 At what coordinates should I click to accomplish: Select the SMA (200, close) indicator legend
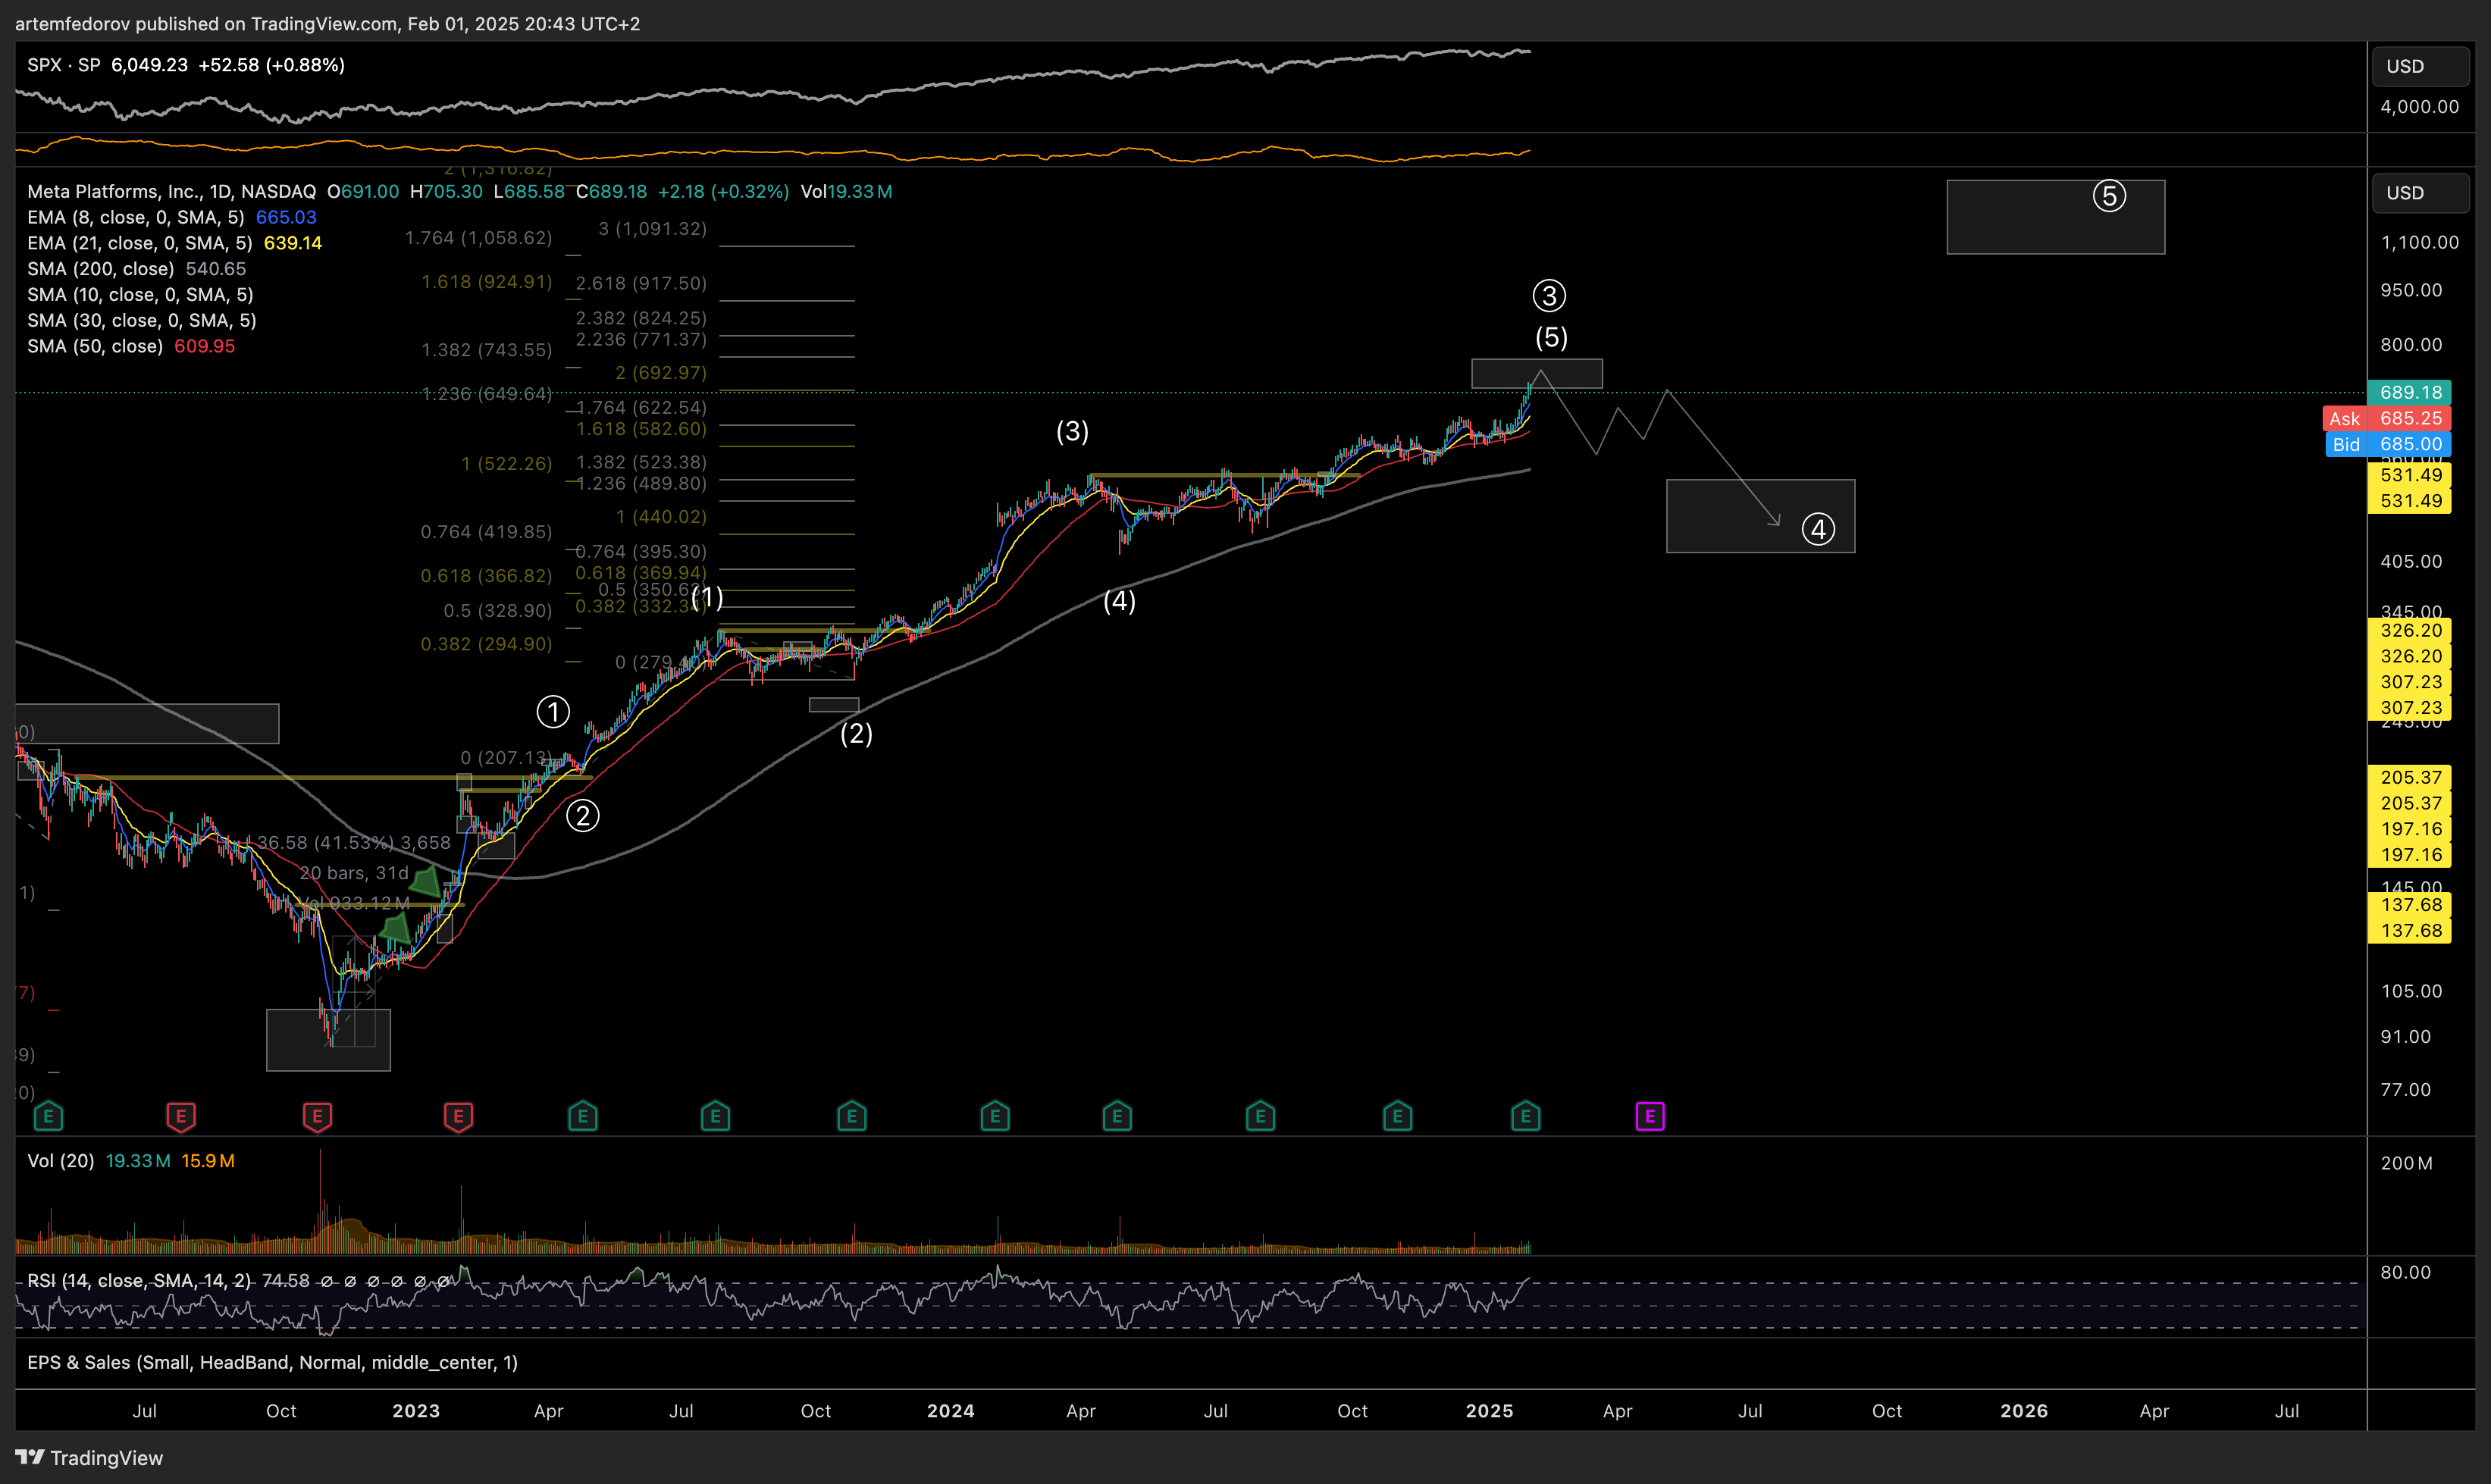click(x=101, y=269)
